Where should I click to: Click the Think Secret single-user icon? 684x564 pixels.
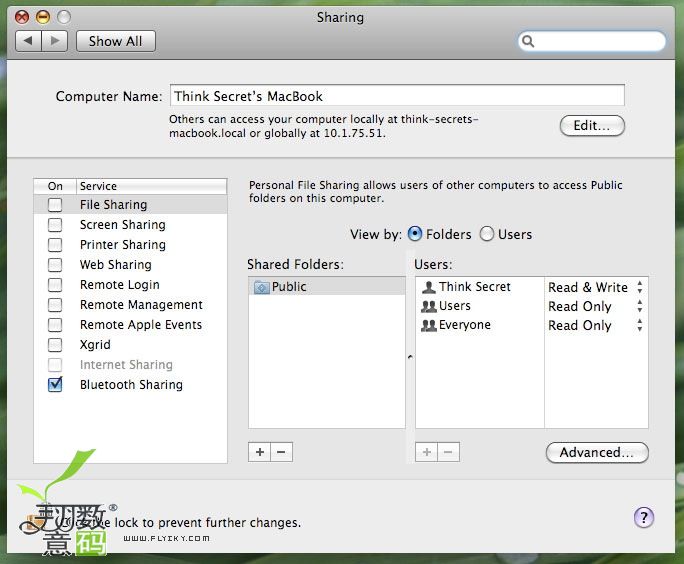[x=429, y=287]
